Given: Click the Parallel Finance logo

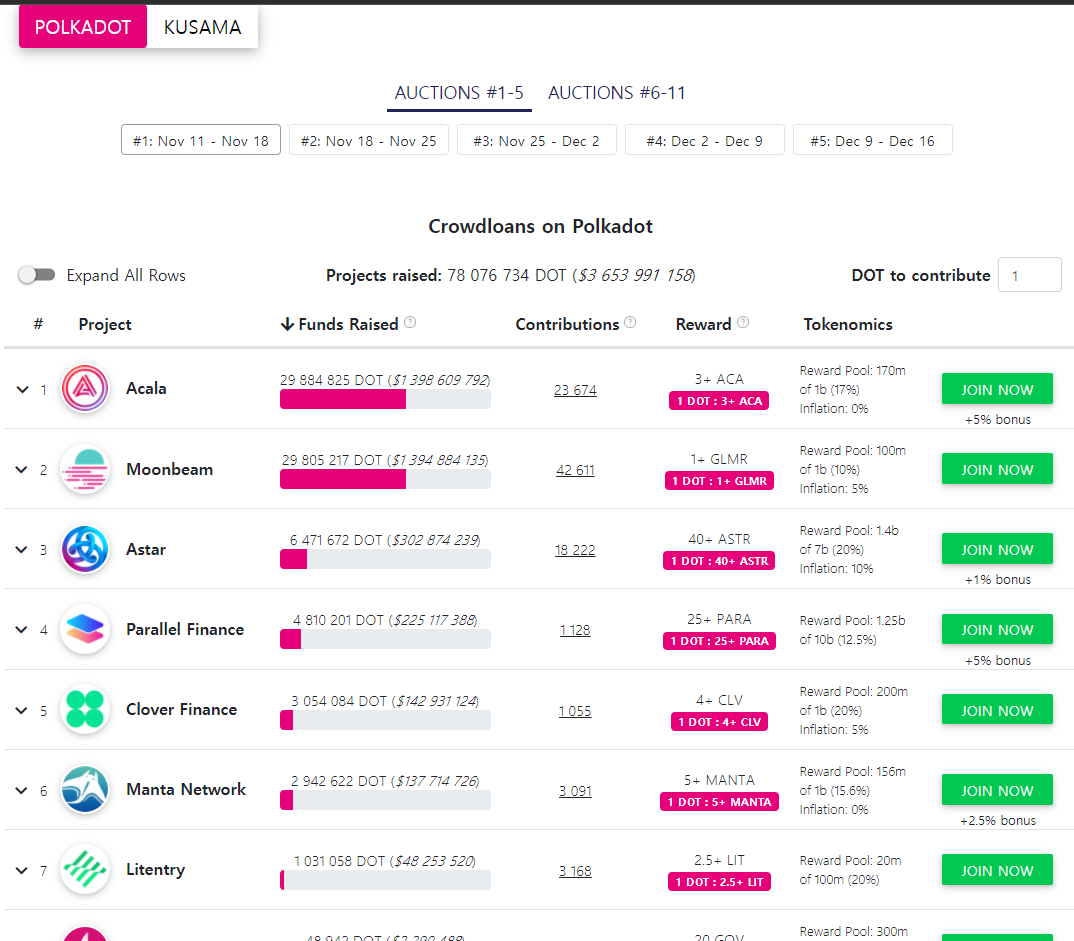Looking at the screenshot, I should click(x=85, y=629).
